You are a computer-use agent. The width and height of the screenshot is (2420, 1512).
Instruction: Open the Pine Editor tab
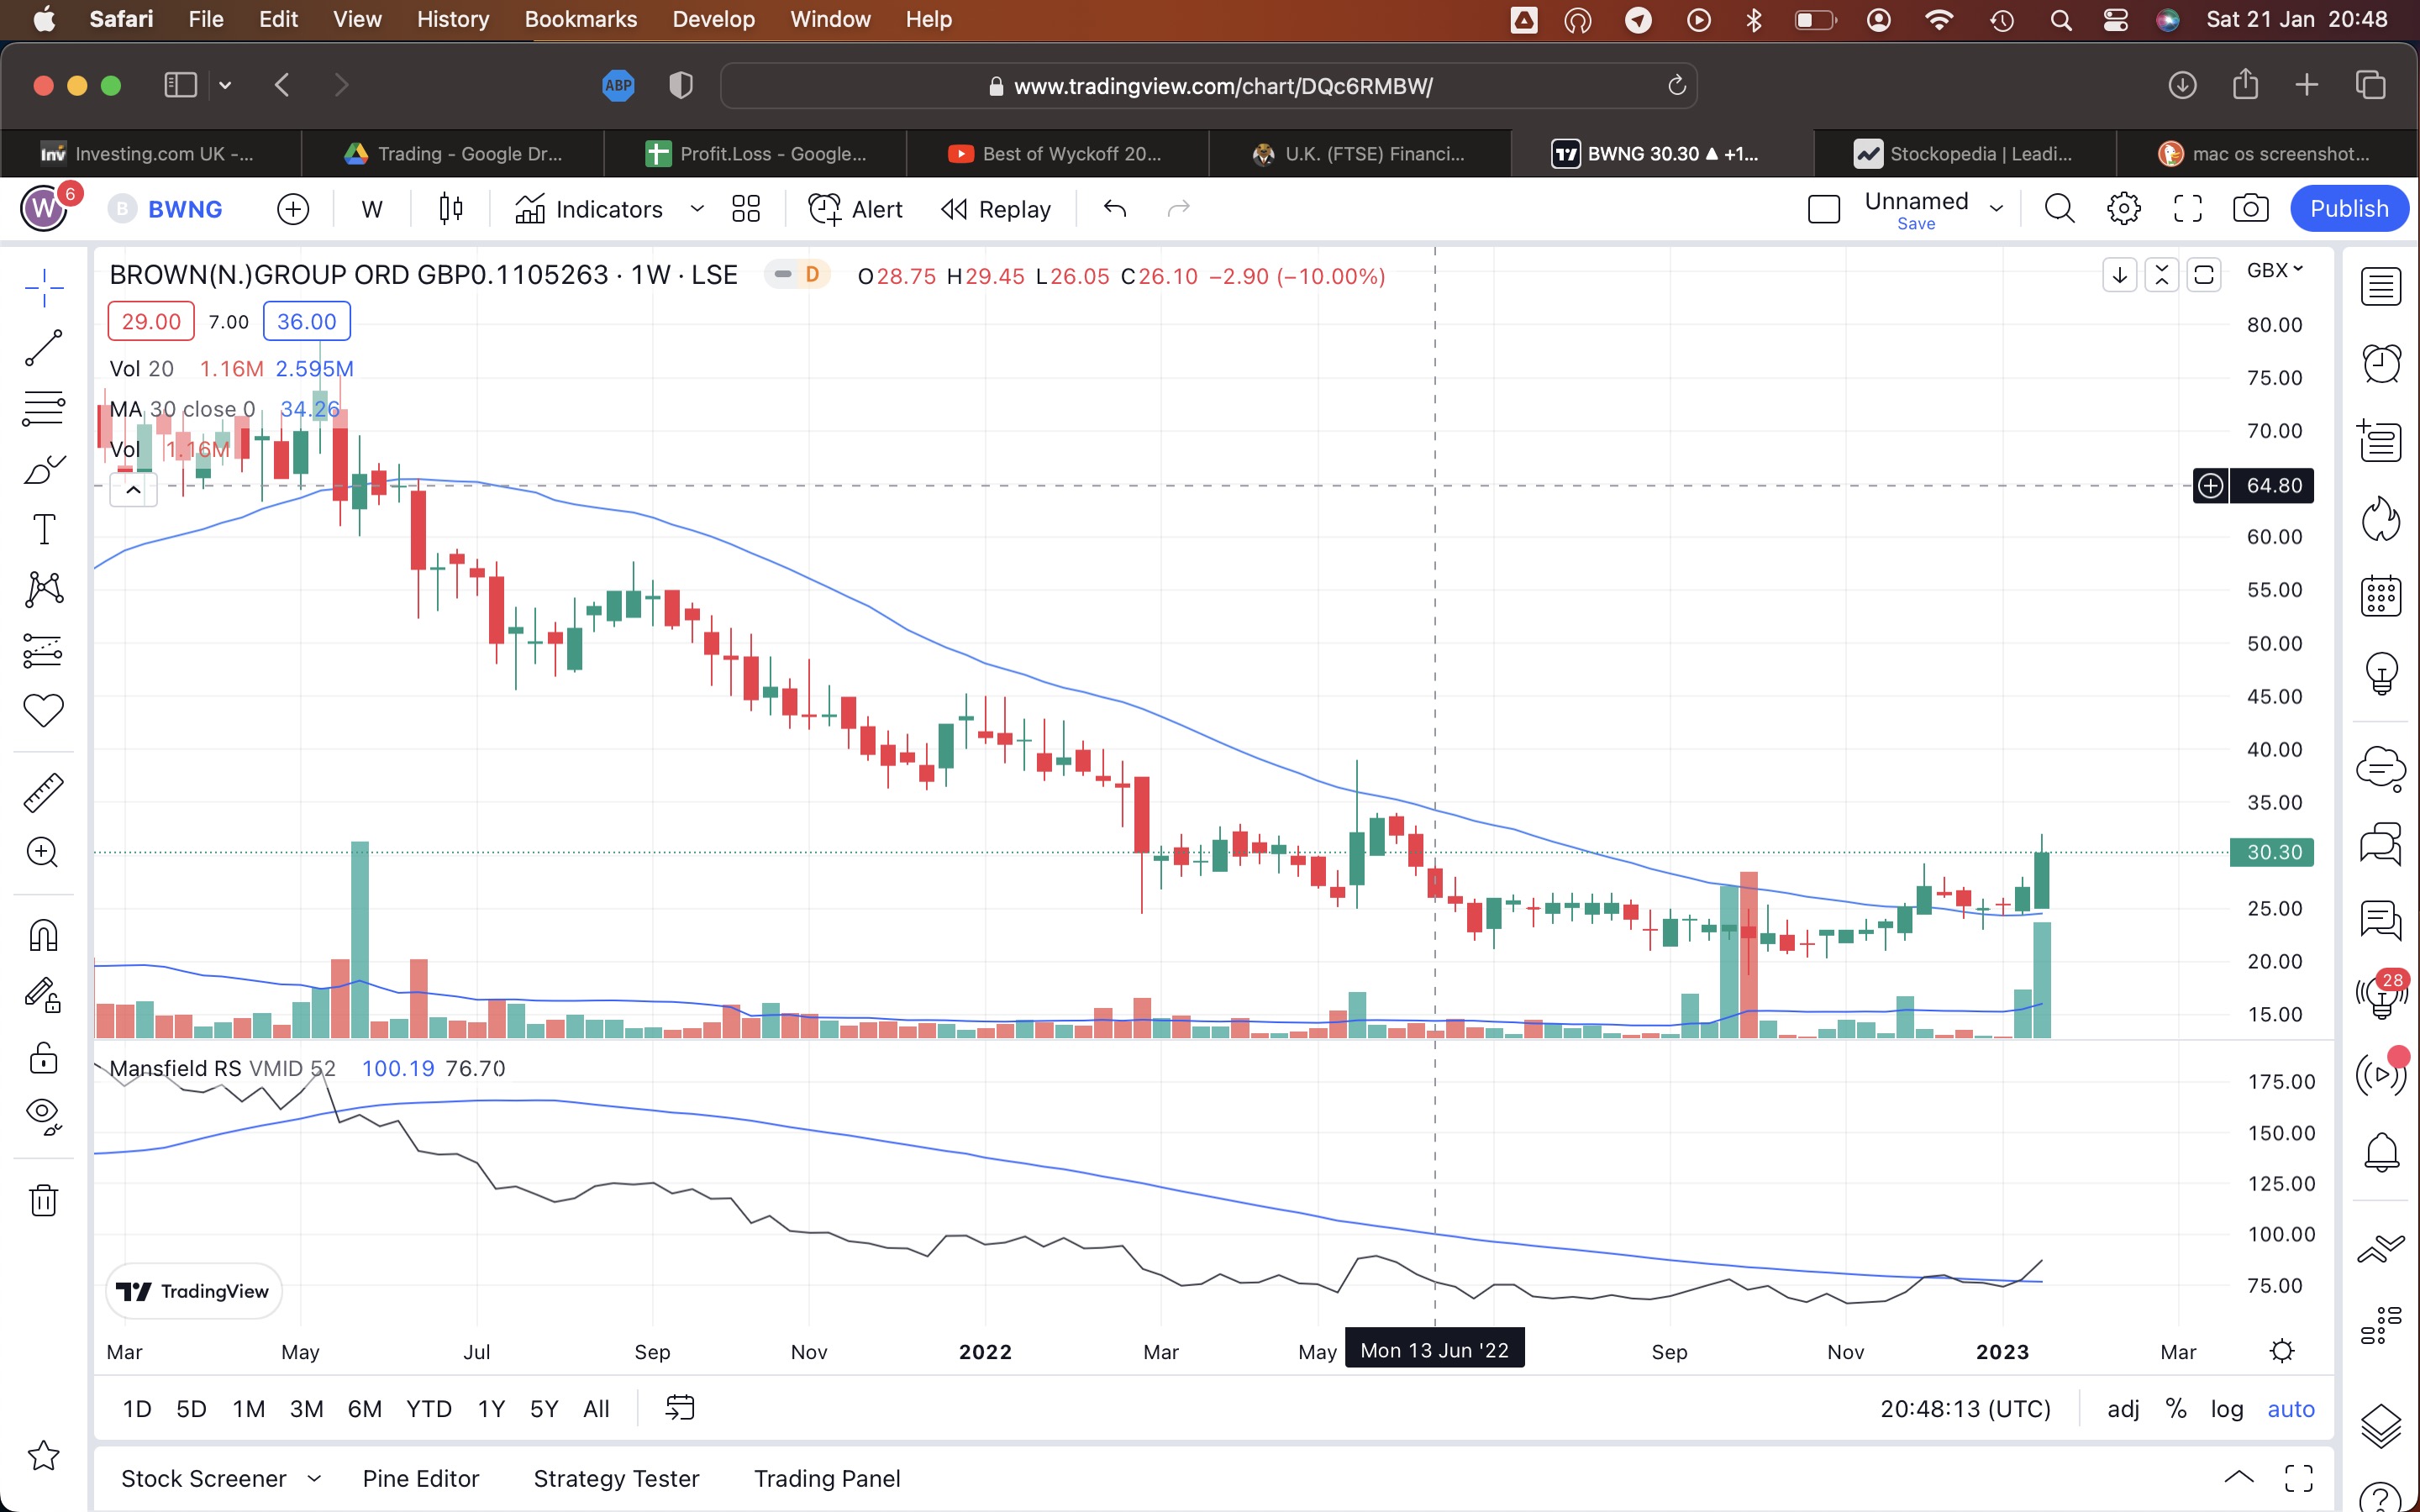coord(421,1478)
